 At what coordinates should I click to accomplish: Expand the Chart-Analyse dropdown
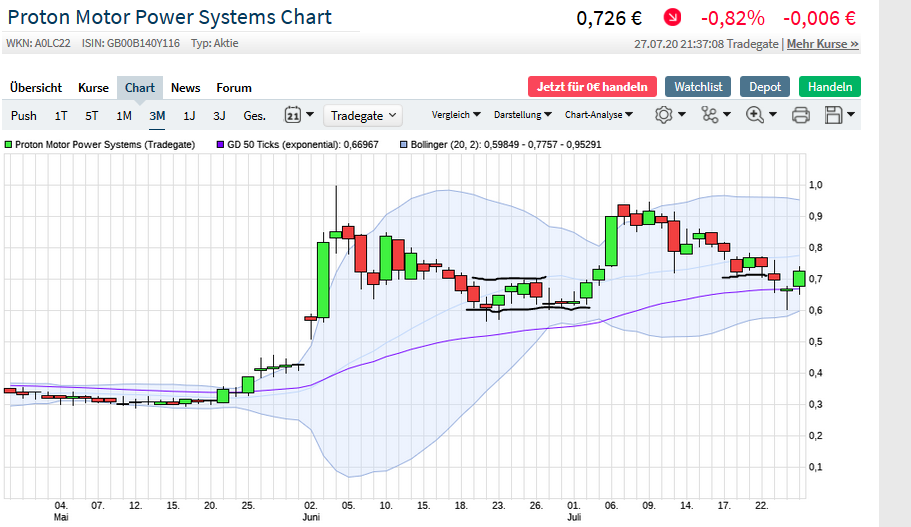pos(598,115)
